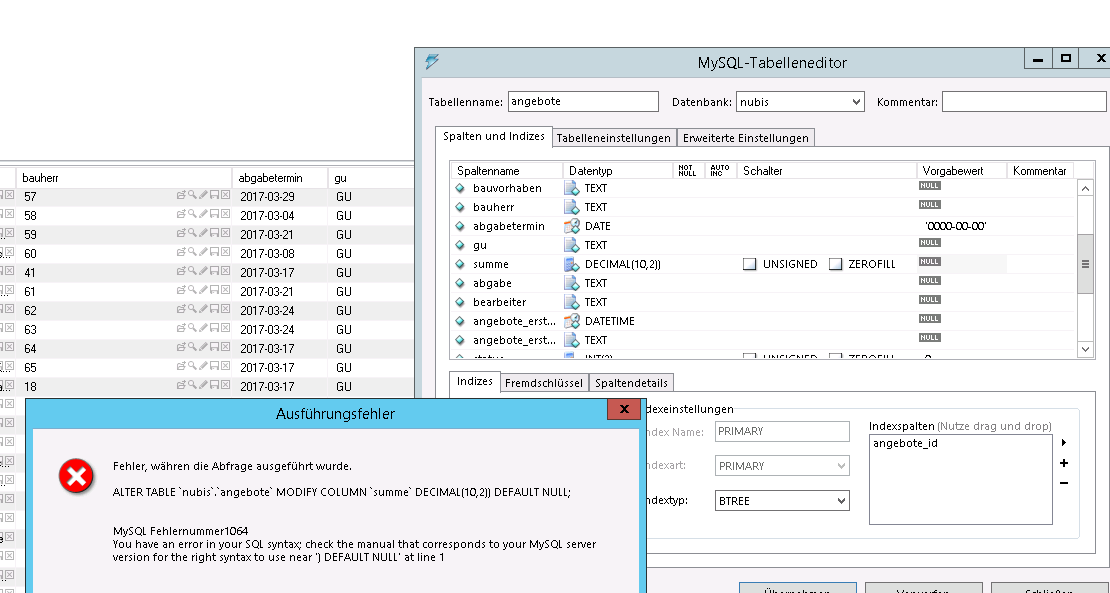This screenshot has height=593, width=1110.
Task: Click the plus icon beside Indexspalten
Action: pyautogui.click(x=1063, y=463)
